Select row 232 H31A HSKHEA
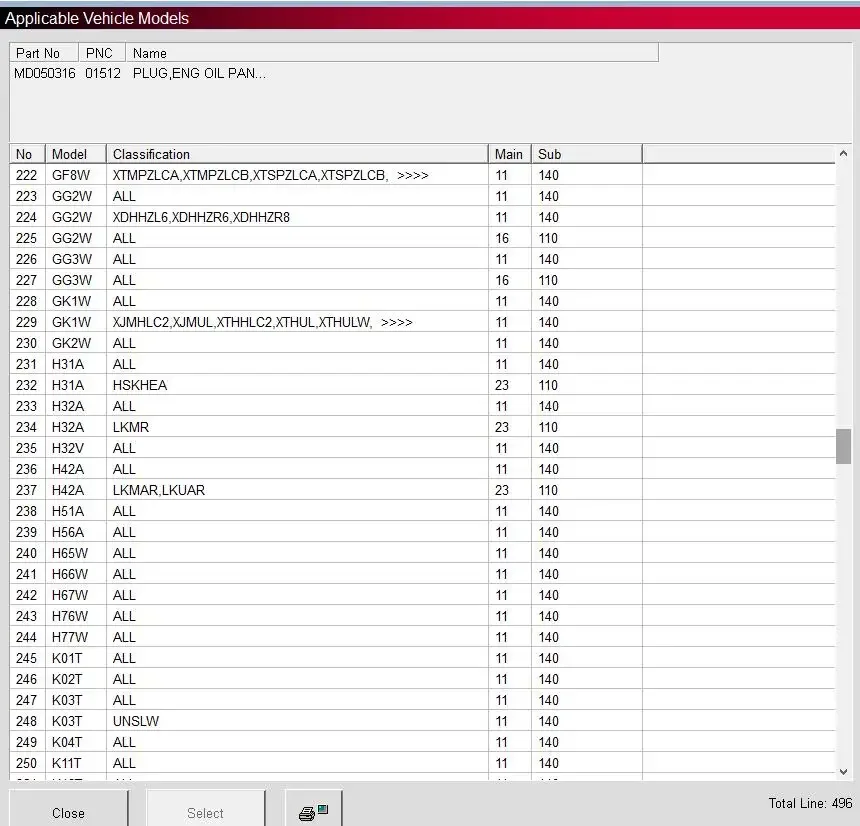860x826 pixels. tap(422, 385)
